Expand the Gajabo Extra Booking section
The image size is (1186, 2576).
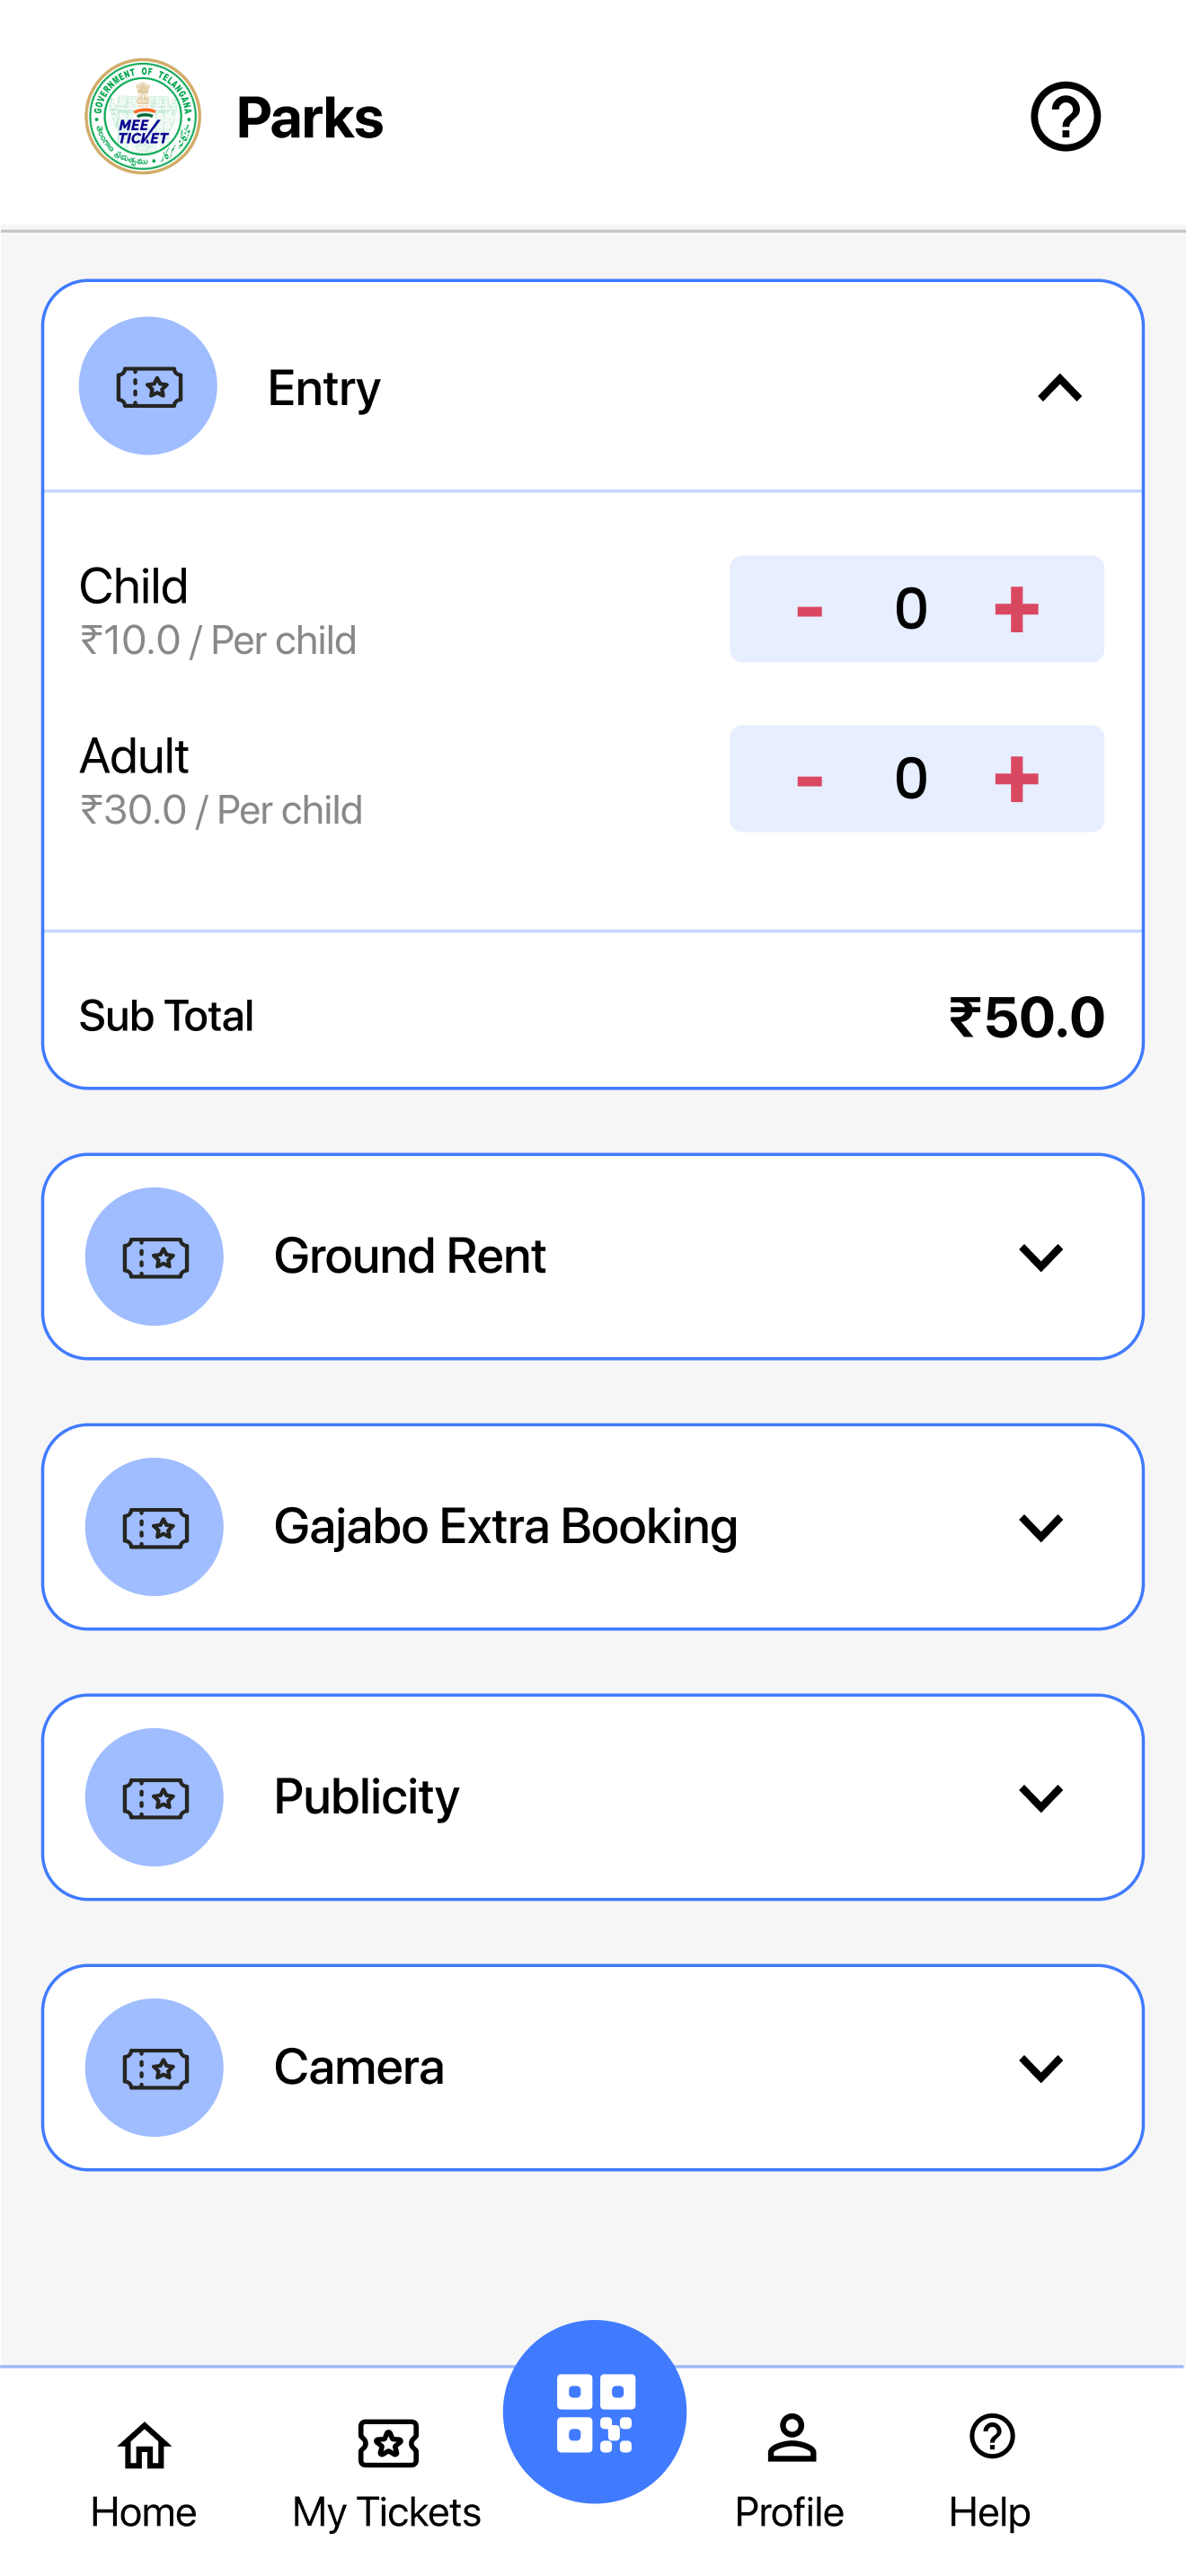point(1040,1527)
